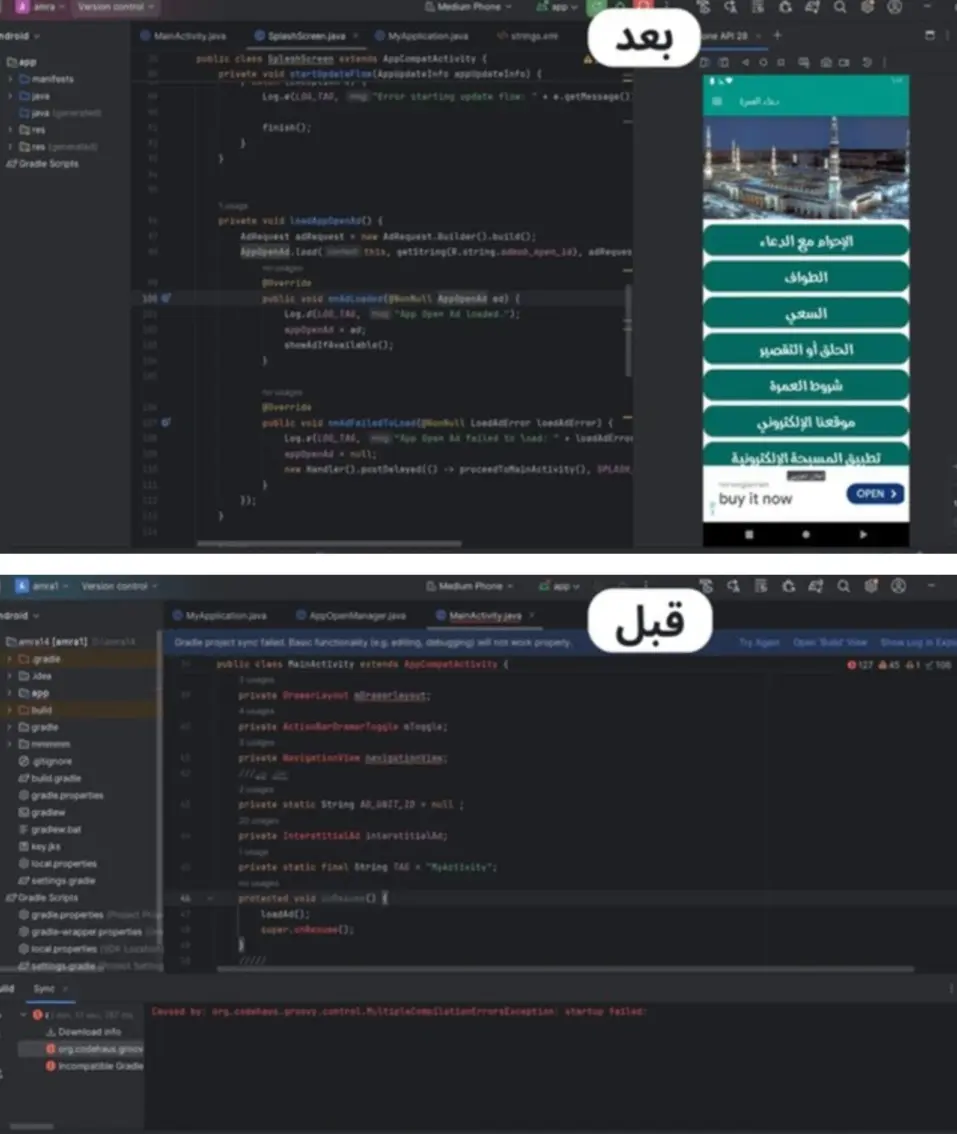Select Gradle Scripts in top project tree
957x1134 pixels.
pyautogui.click(x=42, y=163)
